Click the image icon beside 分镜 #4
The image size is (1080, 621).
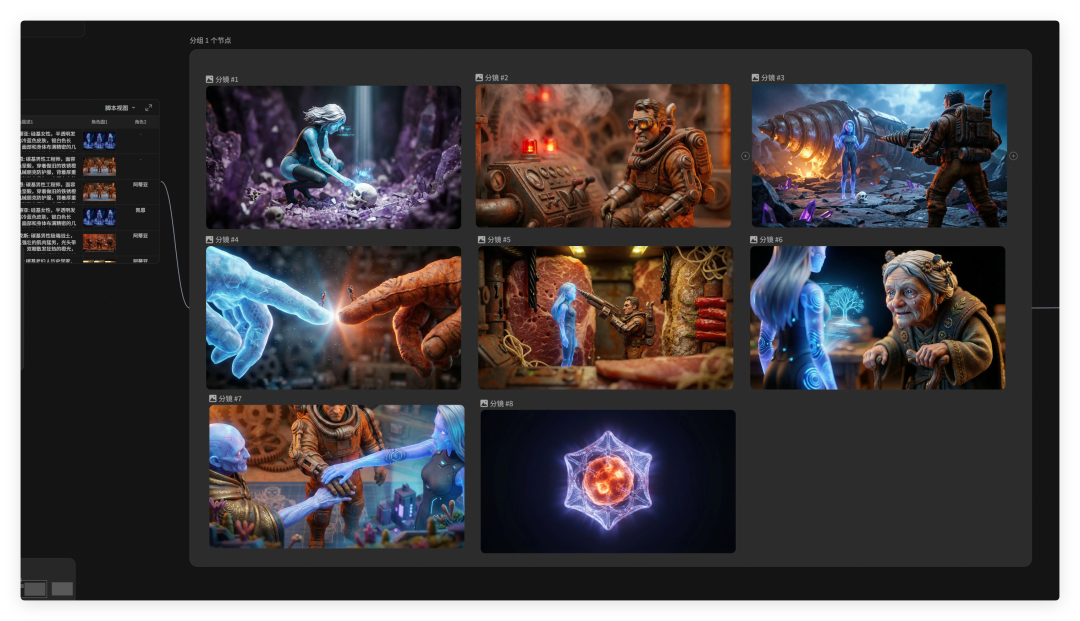point(210,240)
